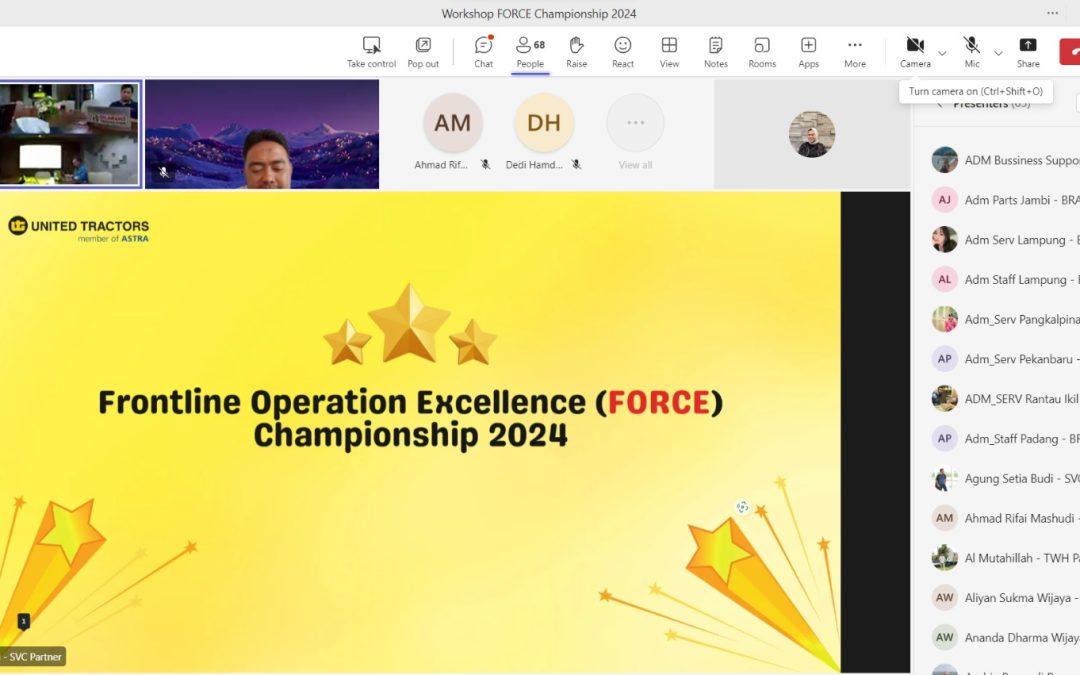The width and height of the screenshot is (1080, 675).
Task: Open breakout Rooms
Action: pos(762,52)
